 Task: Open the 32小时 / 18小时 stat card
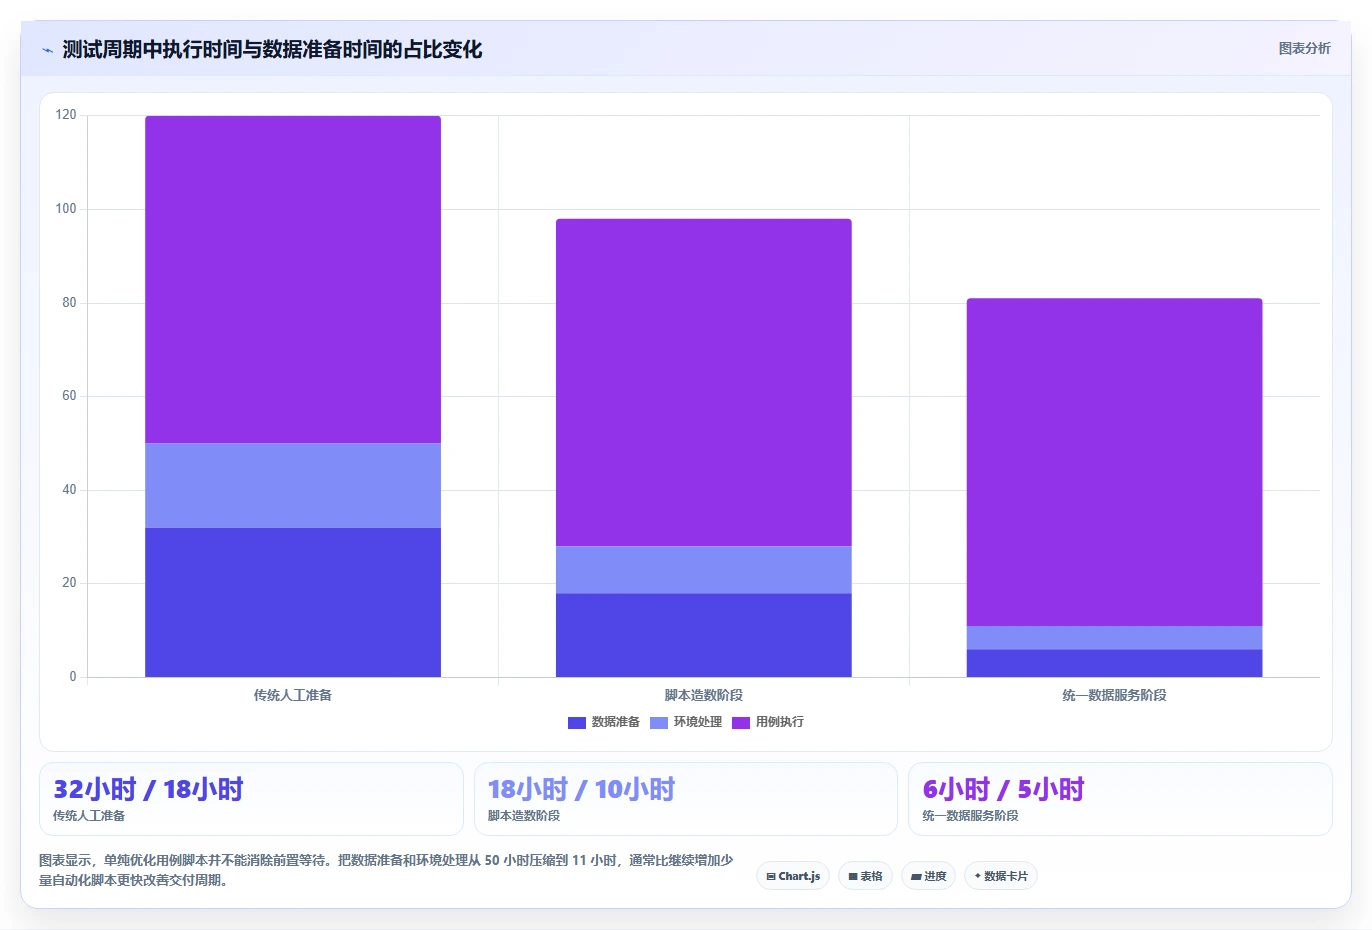coord(251,799)
